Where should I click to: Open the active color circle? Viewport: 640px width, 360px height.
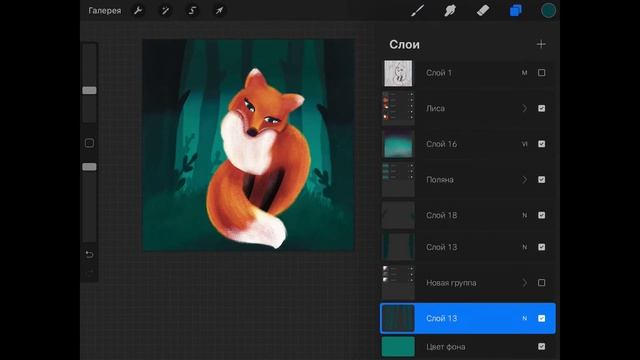tap(548, 11)
